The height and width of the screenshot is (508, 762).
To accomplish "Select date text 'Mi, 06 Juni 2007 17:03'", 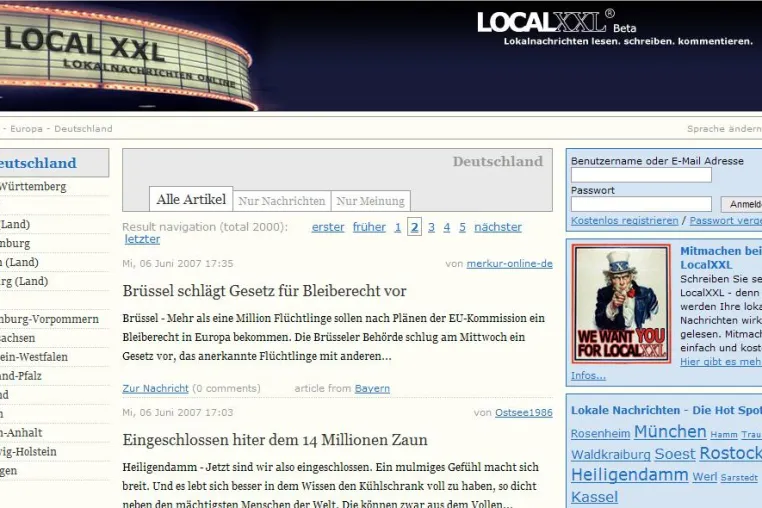I will pos(178,412).
